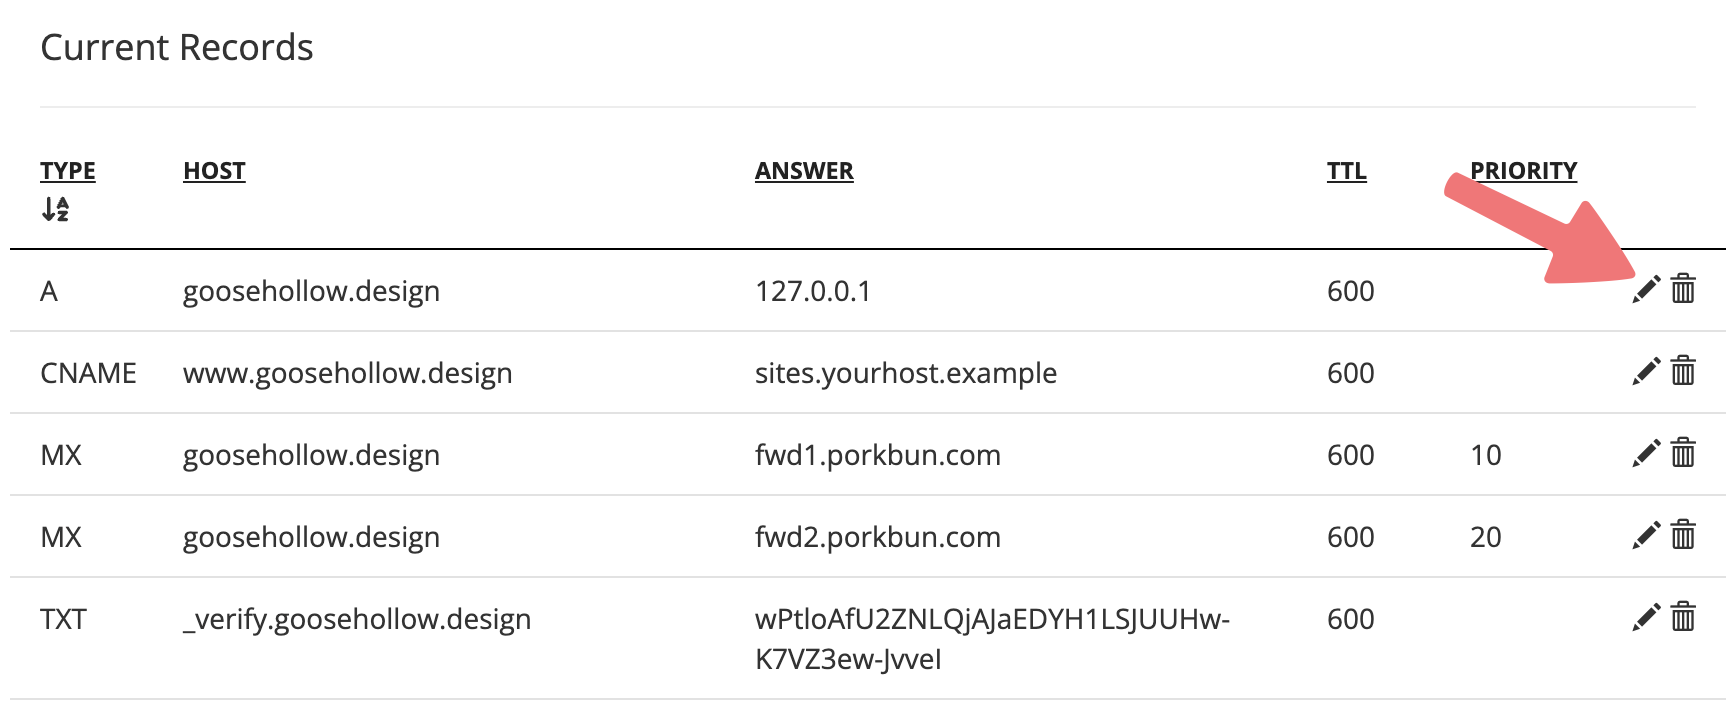Click the www.goosehollow.design host cell

tap(347, 373)
